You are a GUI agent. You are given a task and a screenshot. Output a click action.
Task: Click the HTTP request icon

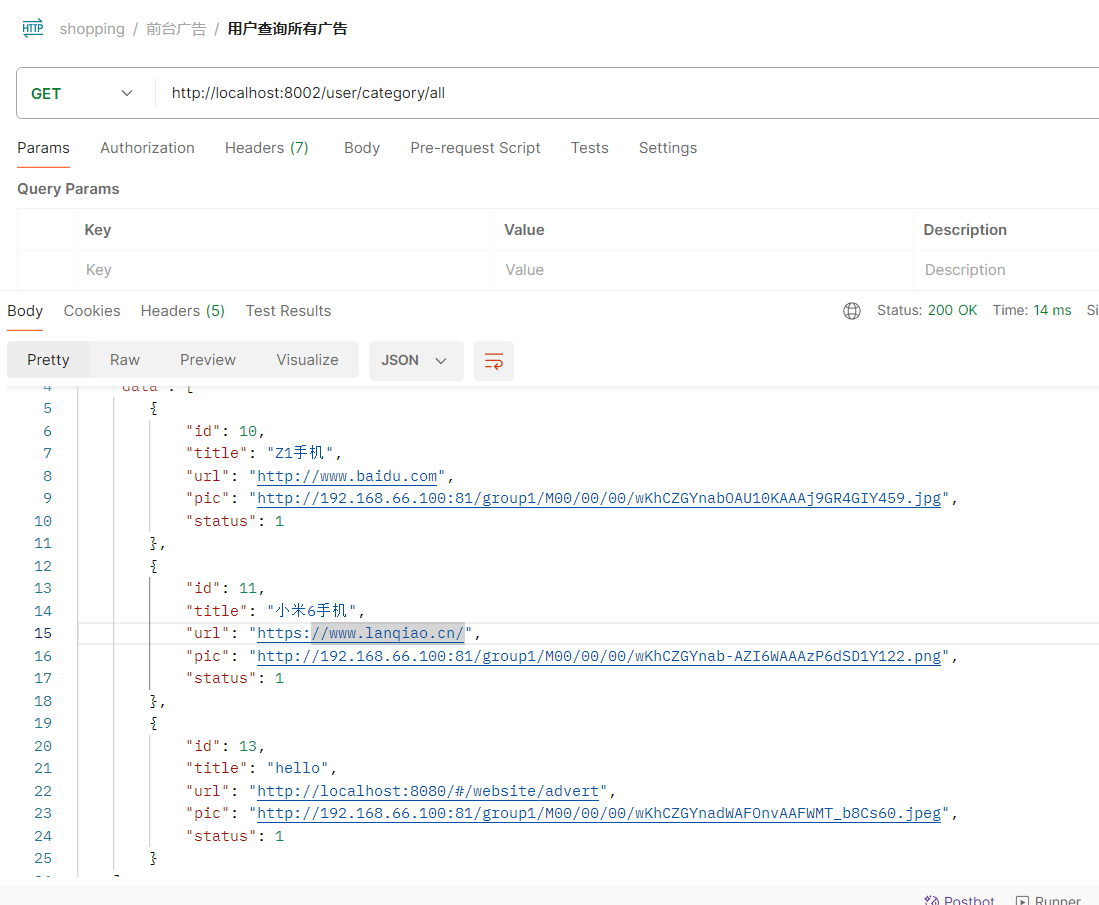pos(32,28)
